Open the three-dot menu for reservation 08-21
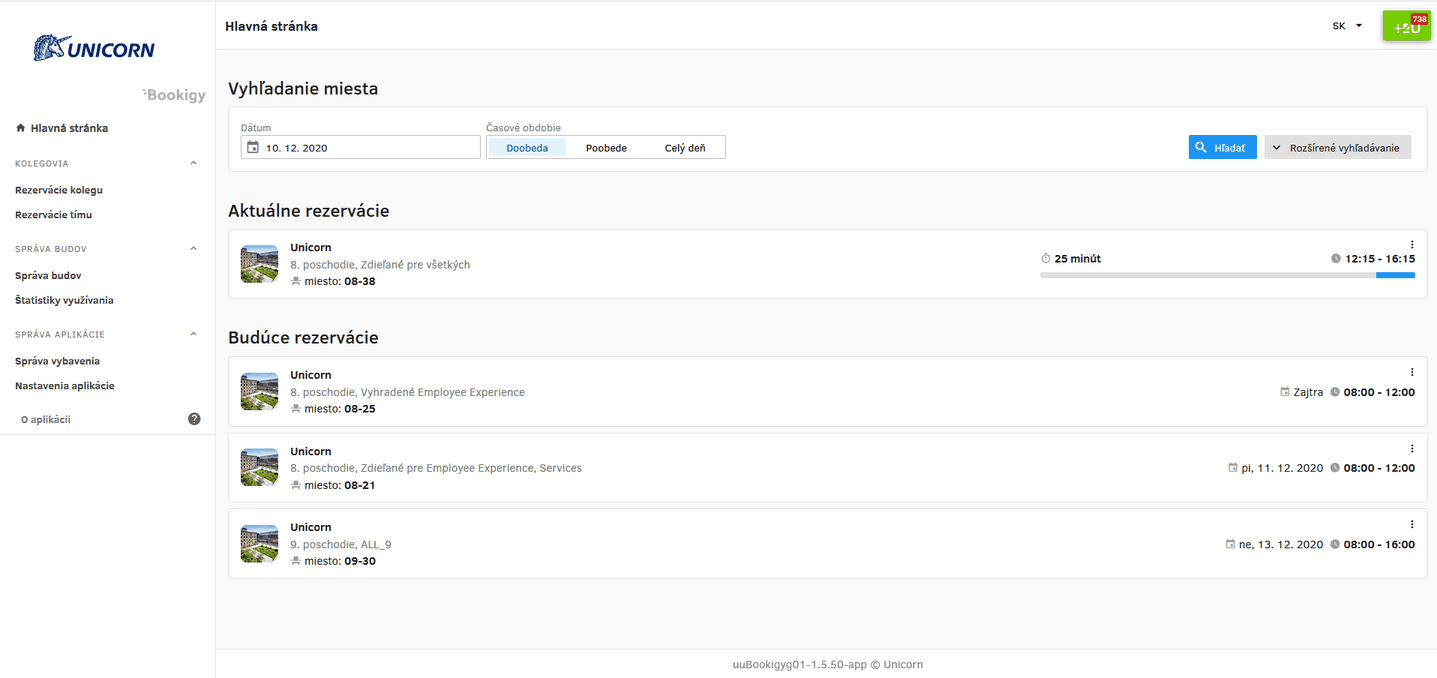The height and width of the screenshot is (678, 1437). click(x=1412, y=449)
